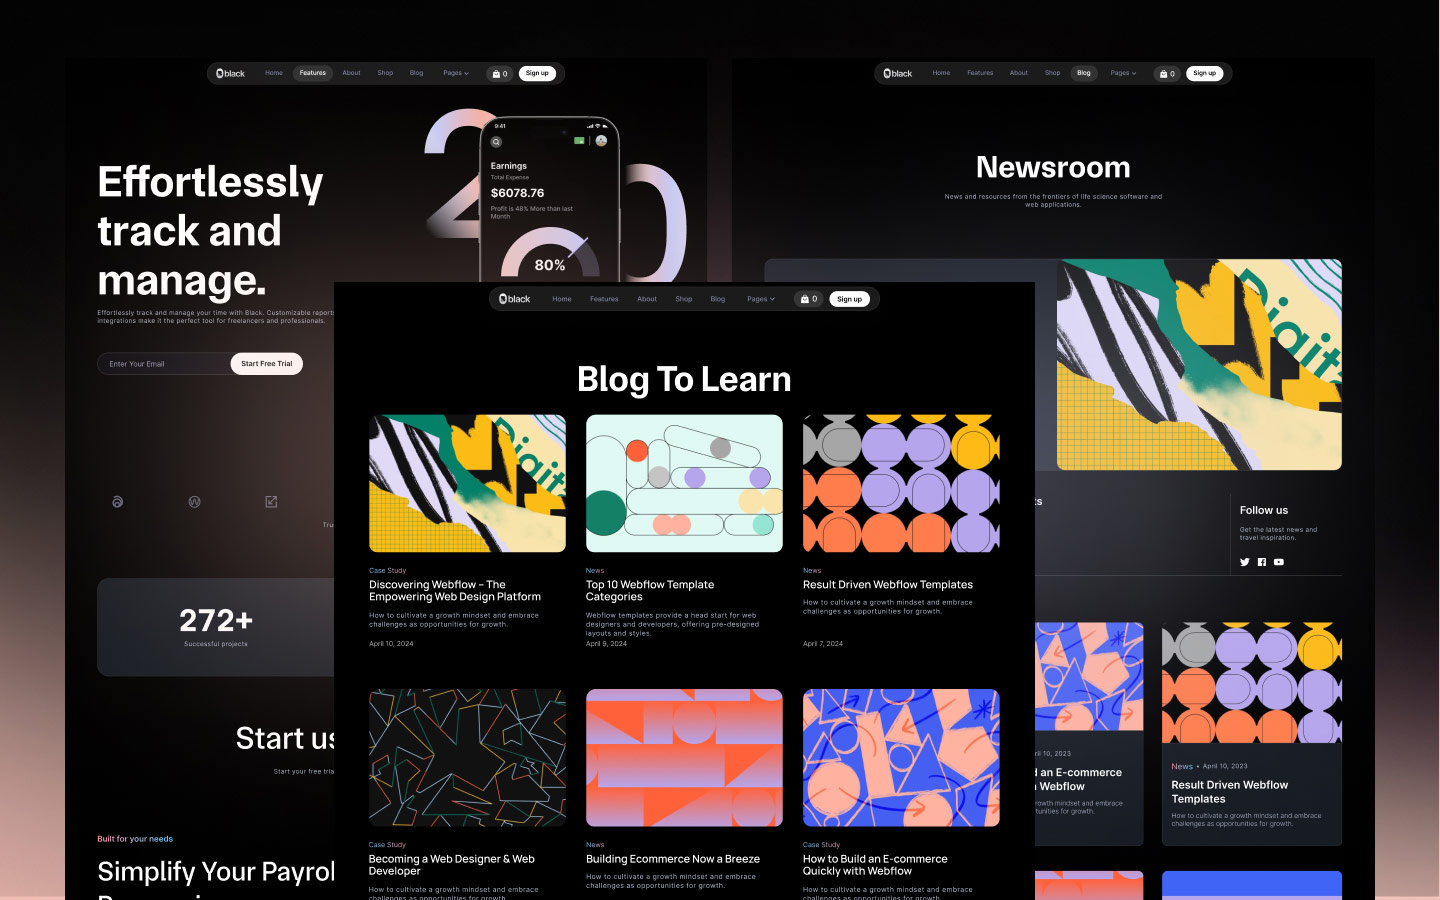
Task: Expand Pages dropdown on the Newsroom page
Action: [x=1123, y=73]
